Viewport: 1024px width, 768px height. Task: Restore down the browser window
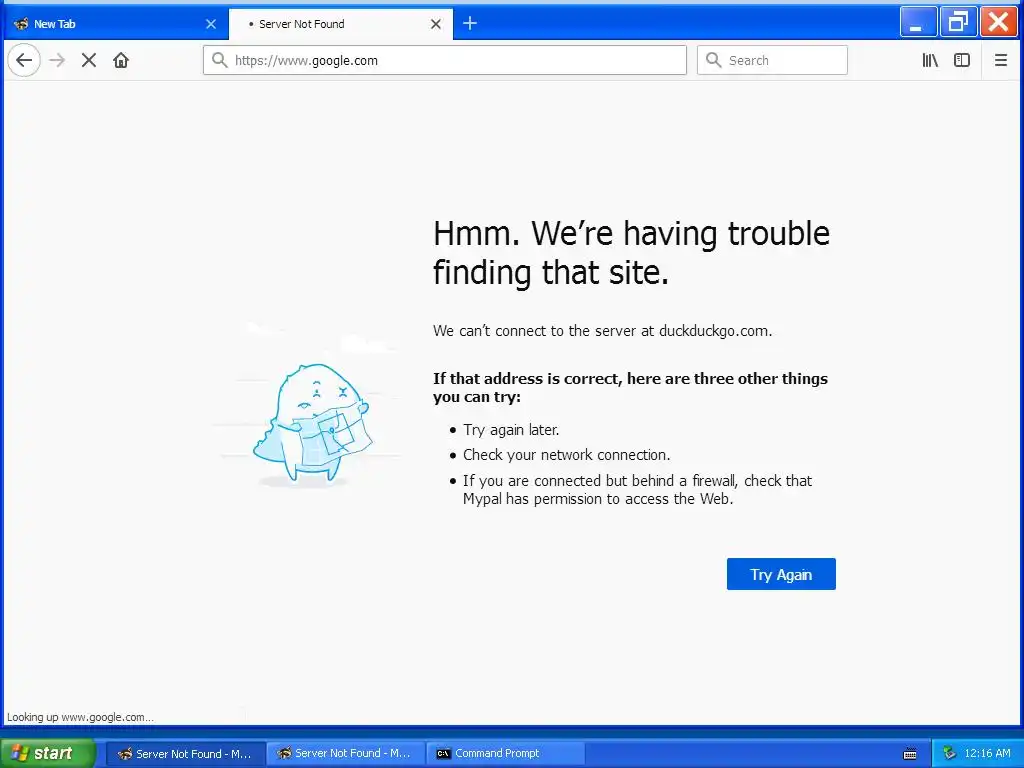[x=958, y=22]
